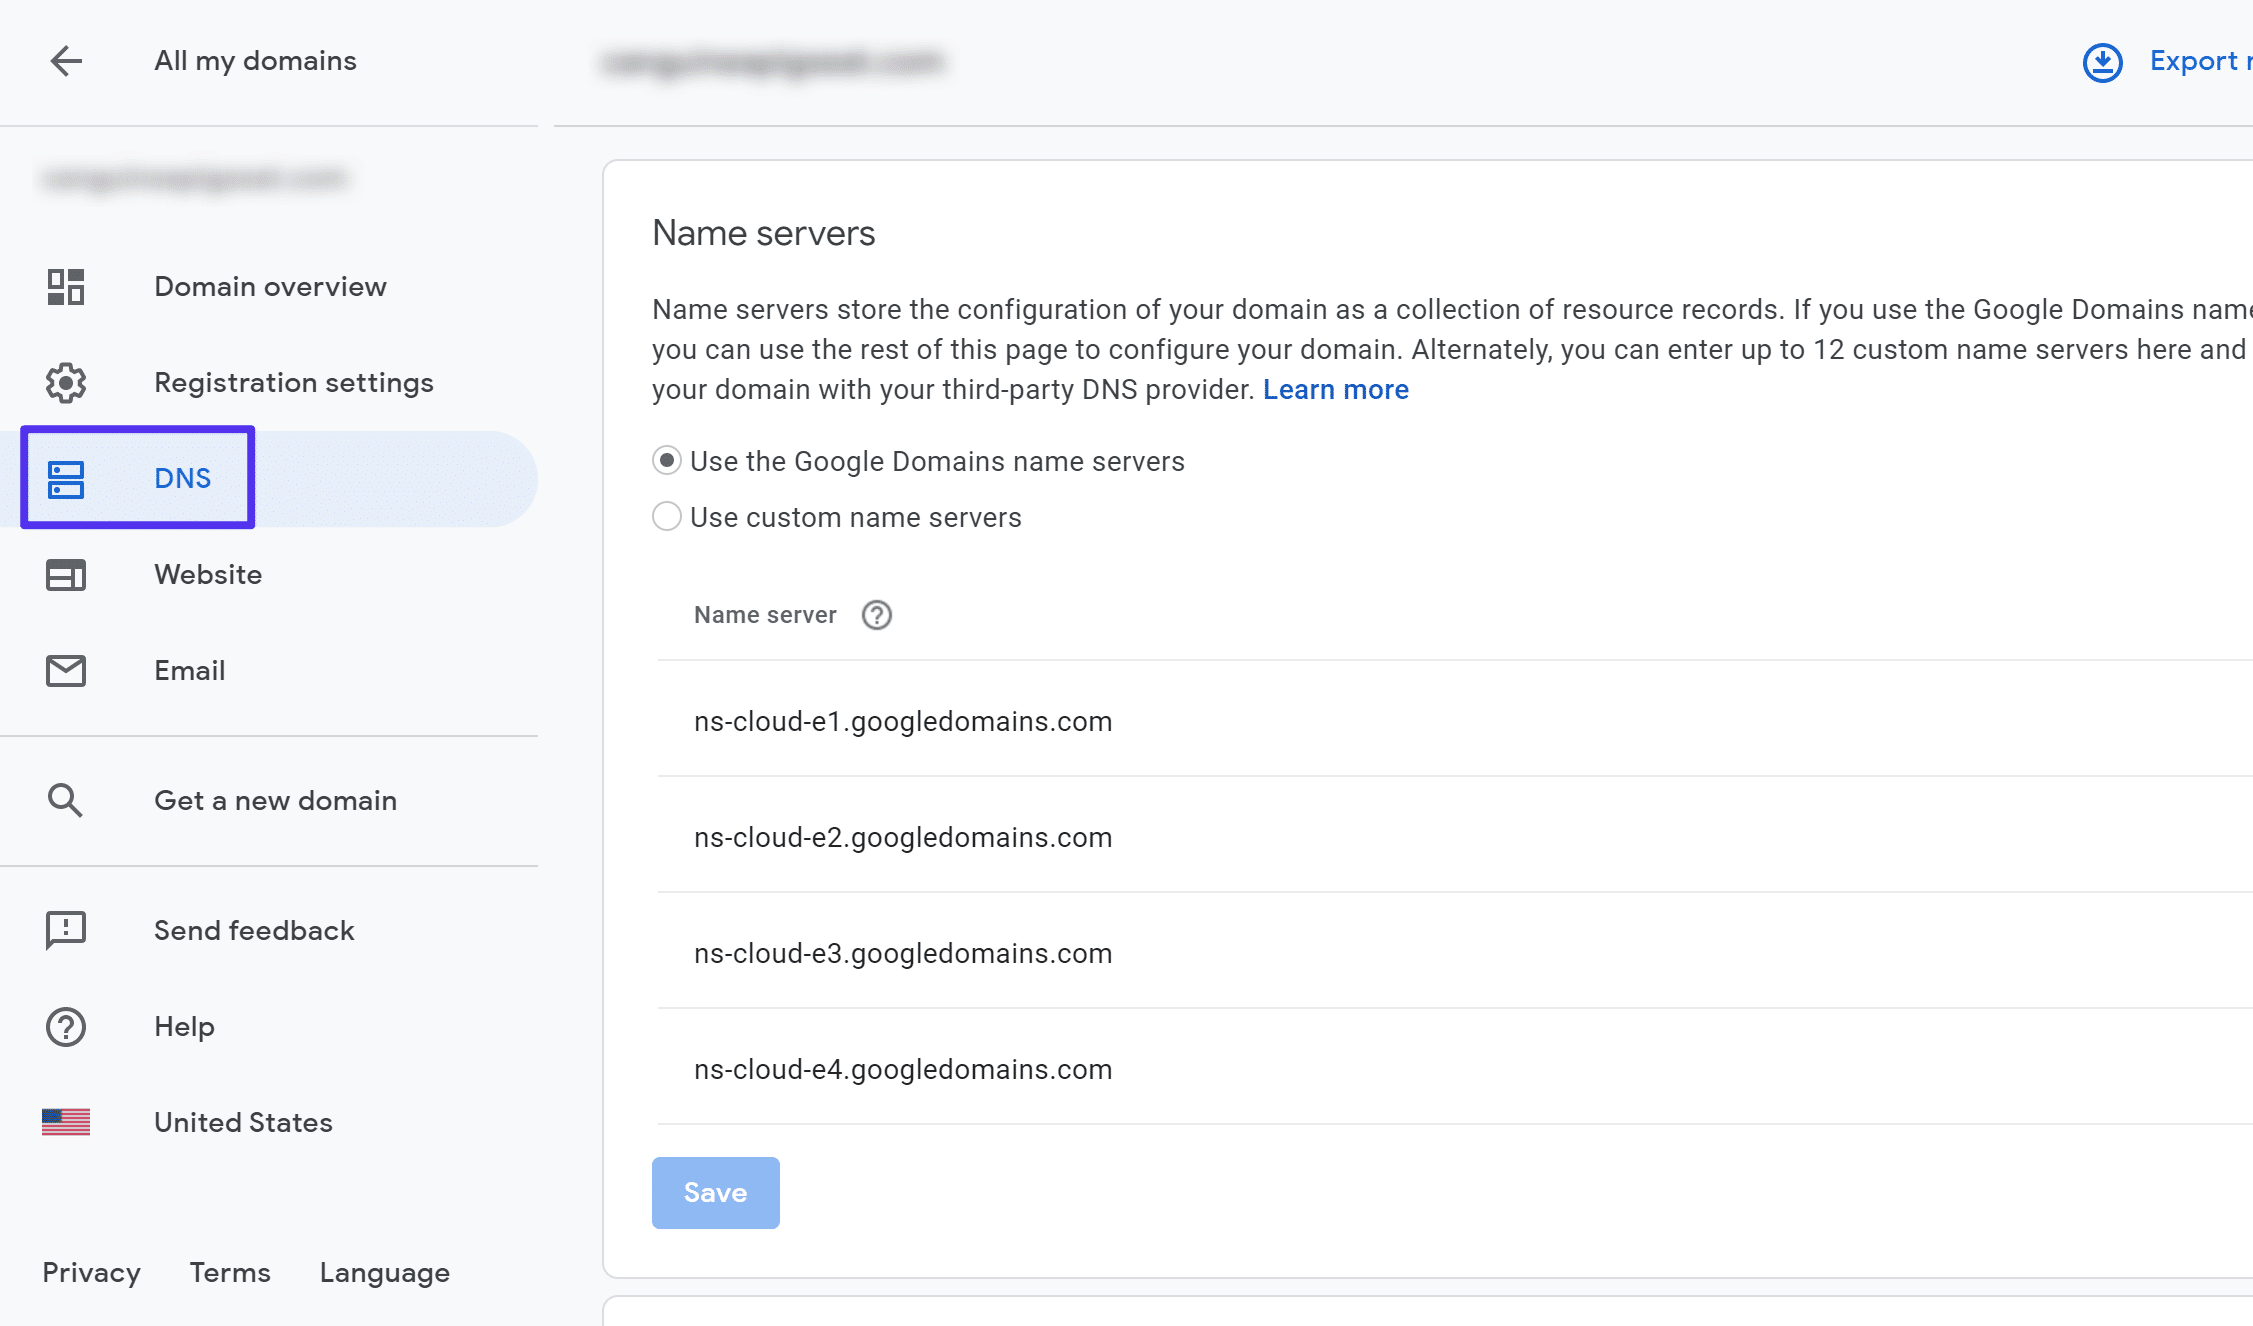
Task: Click the DNS menu item
Action: click(180, 477)
